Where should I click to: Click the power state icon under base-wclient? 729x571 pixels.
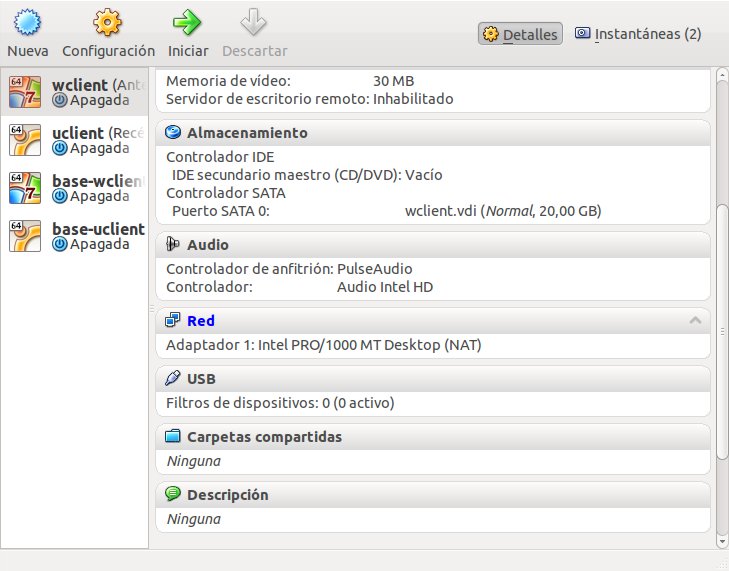point(60,196)
